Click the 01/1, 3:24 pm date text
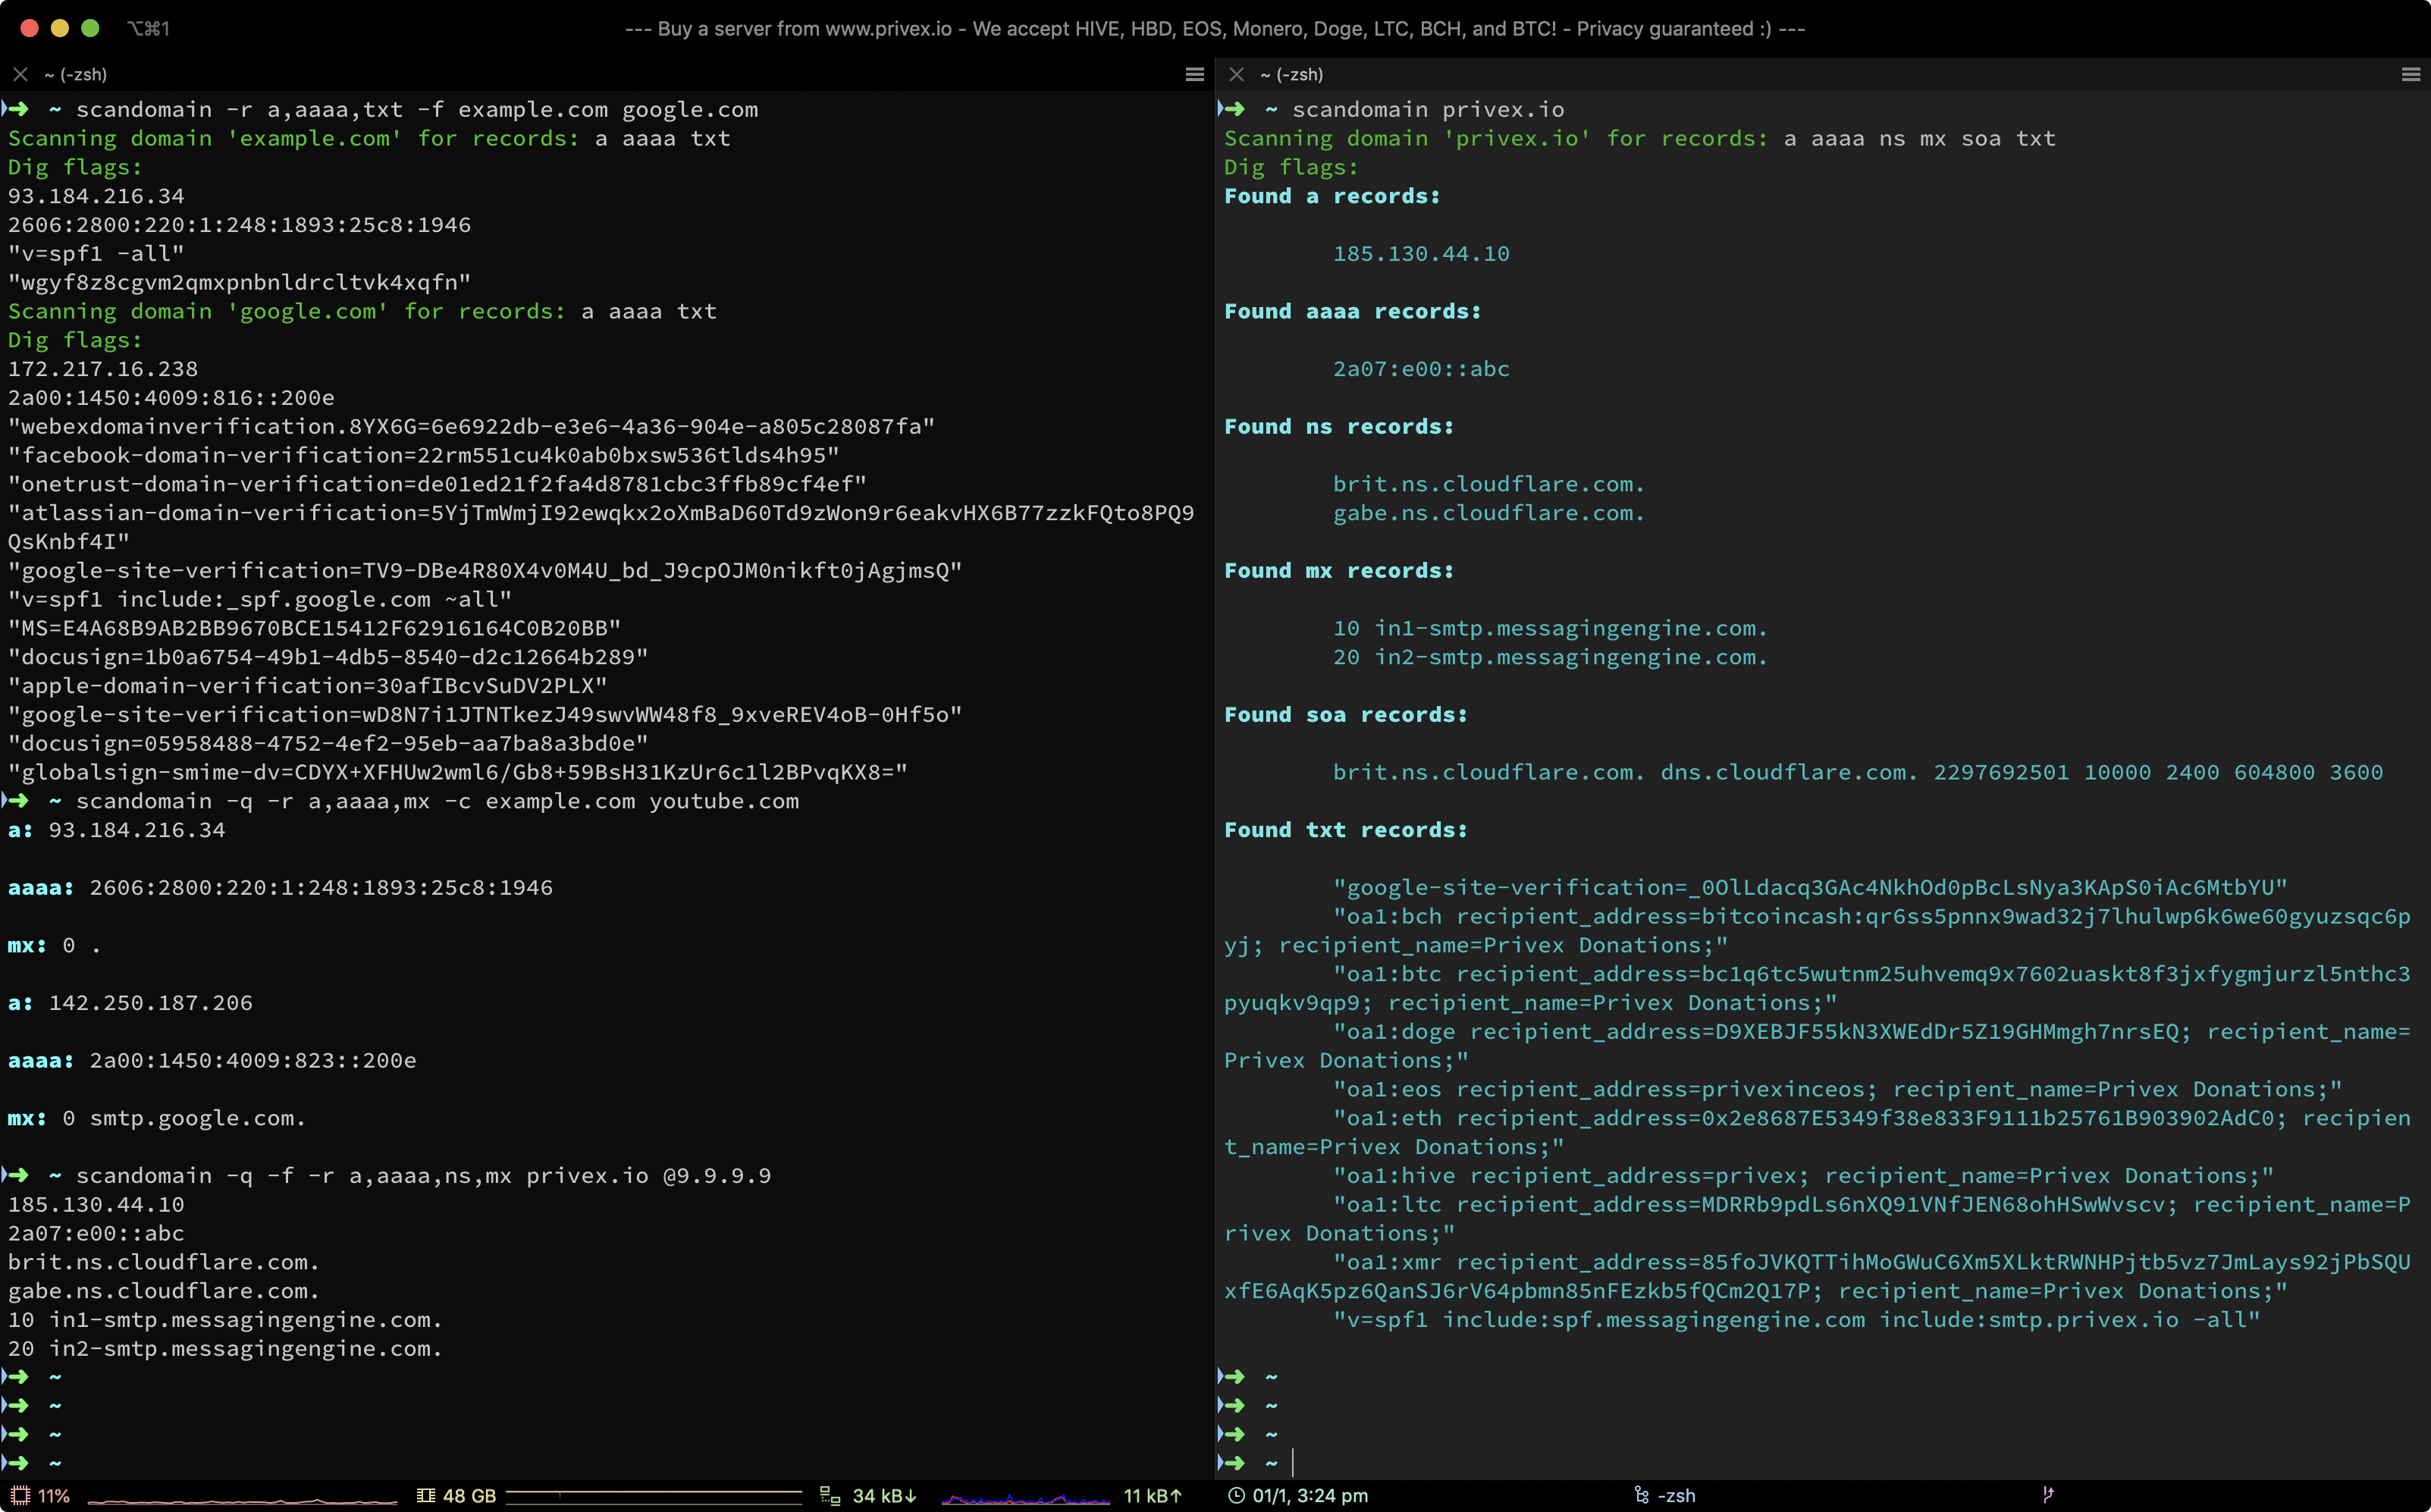The width and height of the screenshot is (2431, 1512). tap(1310, 1496)
